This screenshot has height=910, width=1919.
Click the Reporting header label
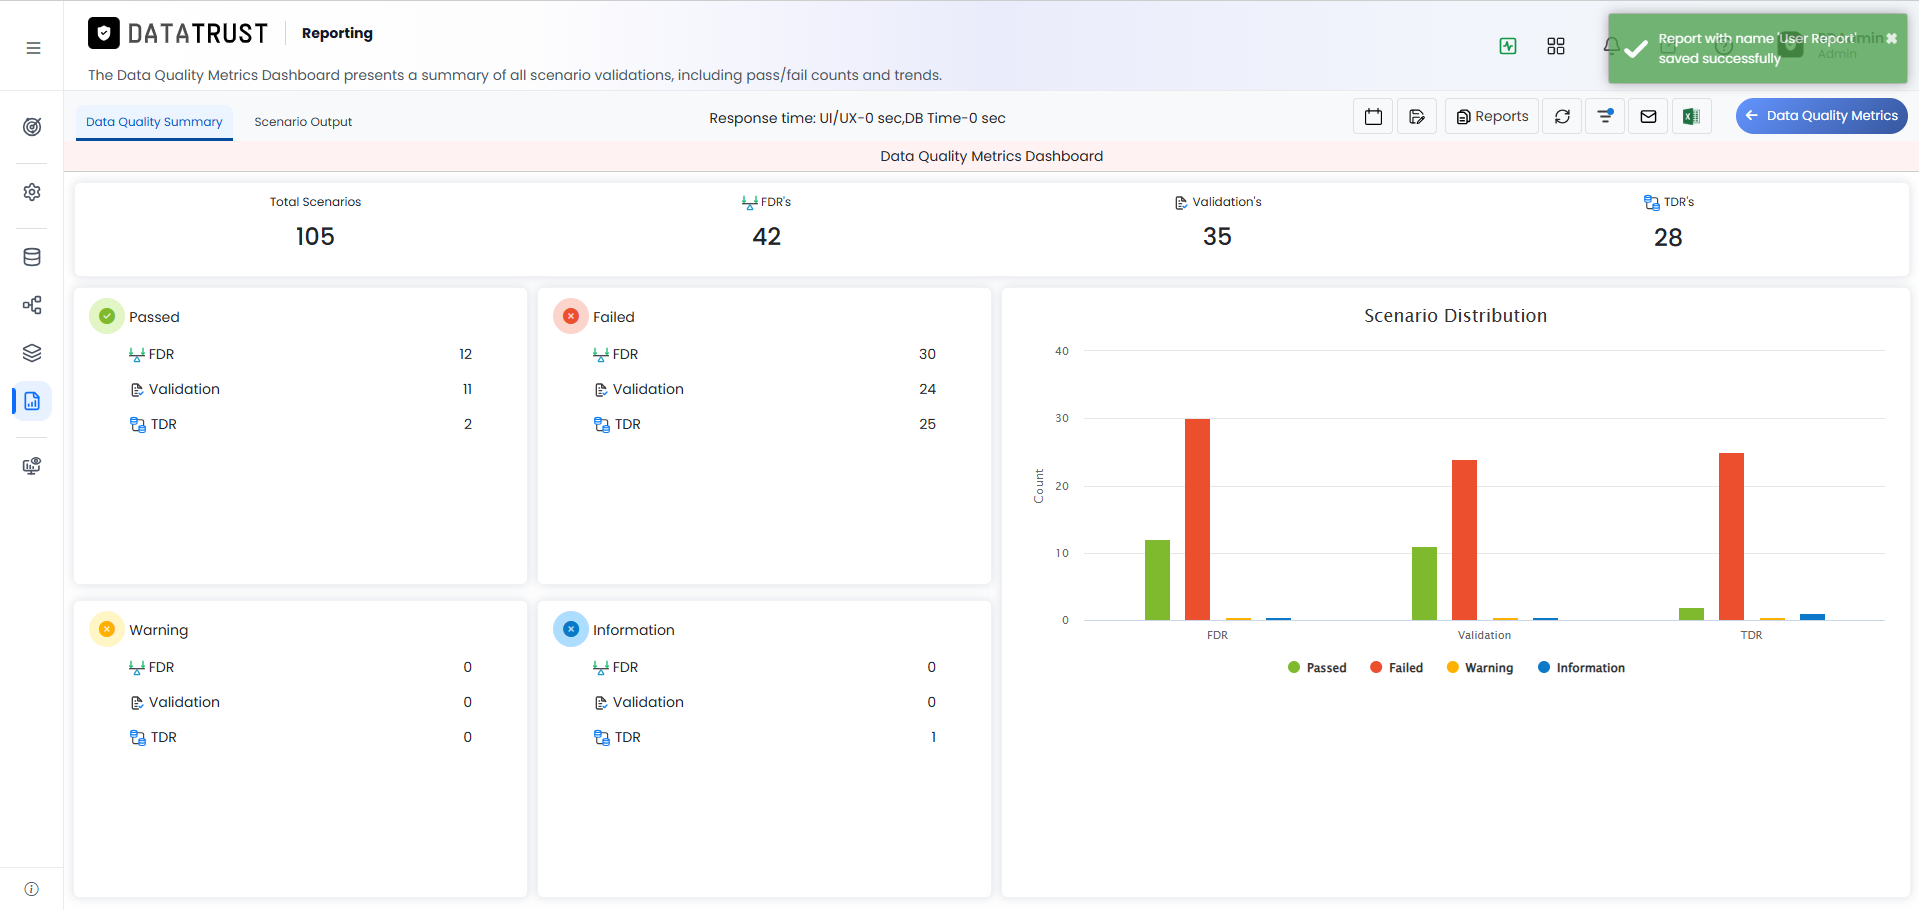tap(337, 33)
